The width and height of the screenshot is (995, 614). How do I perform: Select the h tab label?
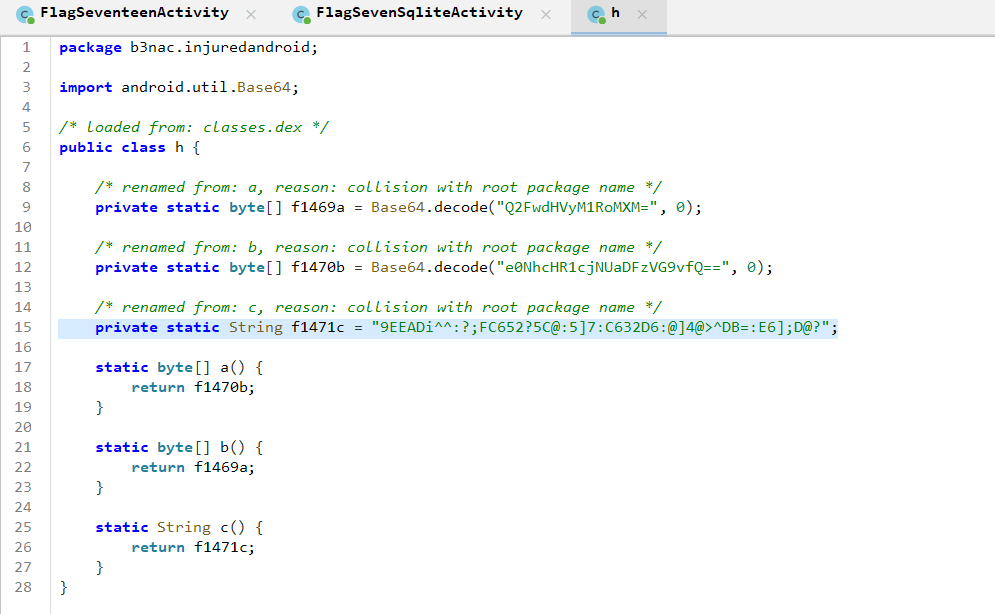click(x=615, y=13)
